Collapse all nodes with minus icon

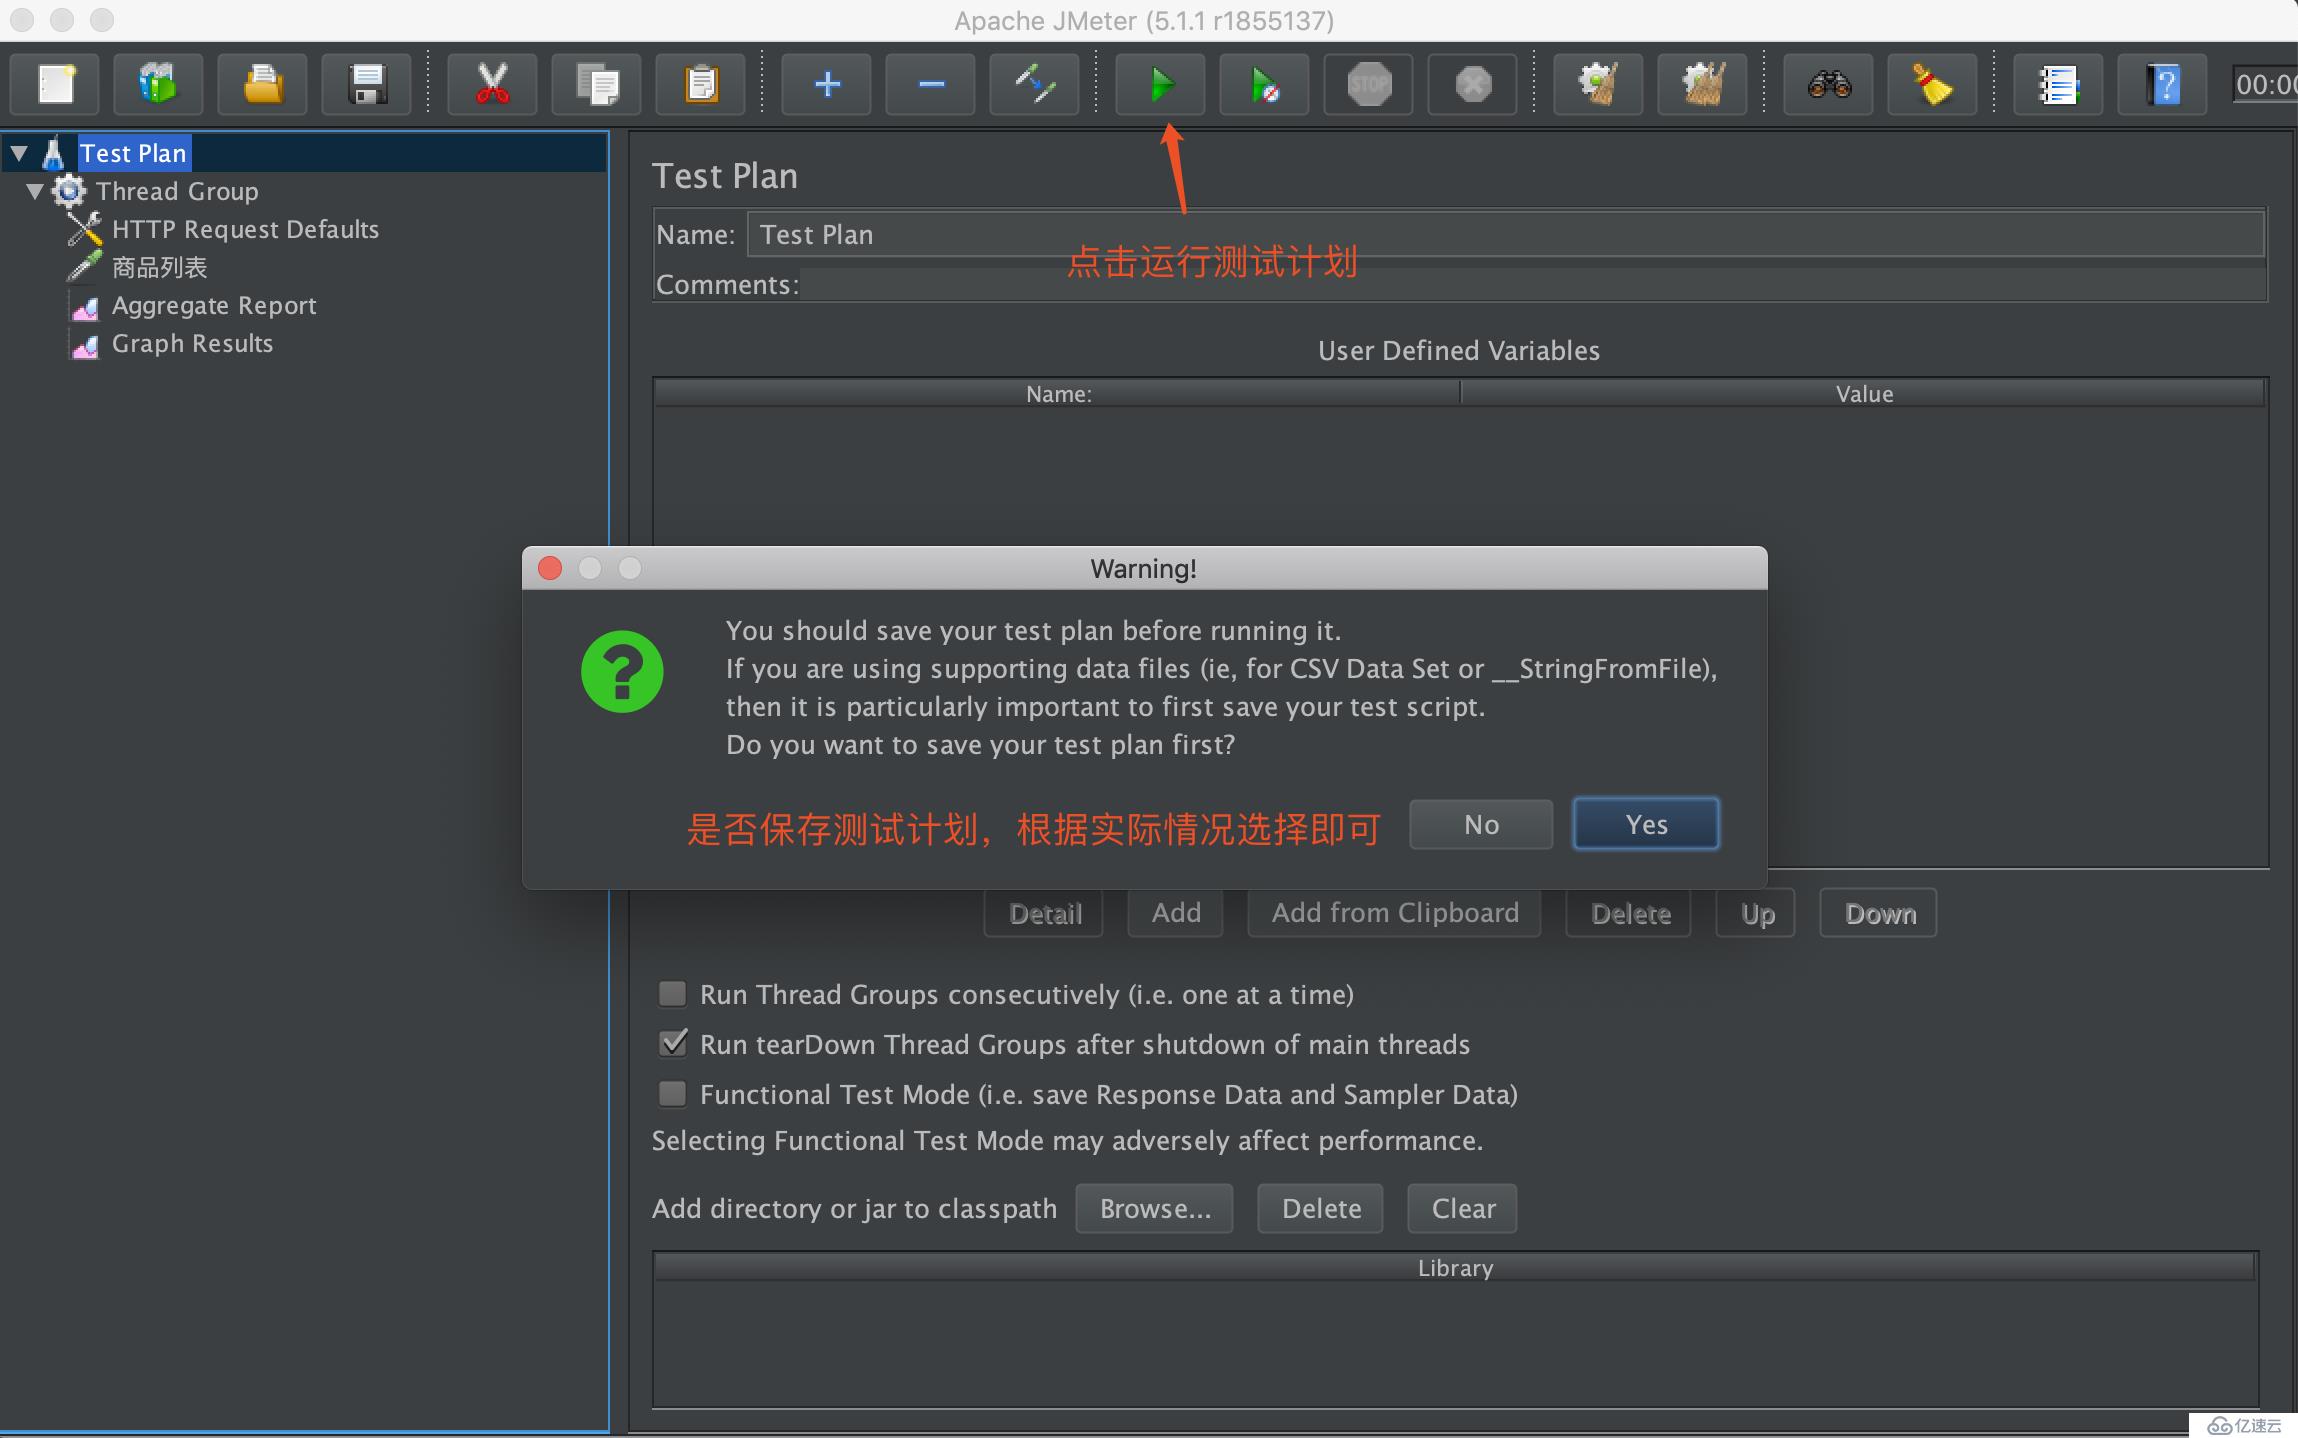[x=931, y=84]
